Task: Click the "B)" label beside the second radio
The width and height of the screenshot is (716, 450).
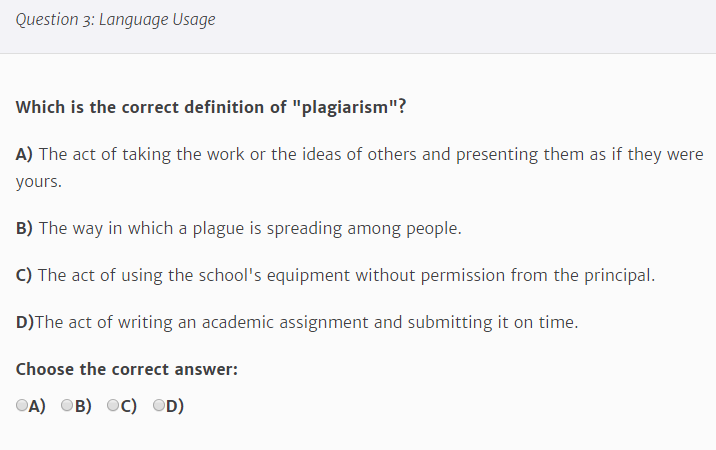Action: pyautogui.click(x=84, y=406)
